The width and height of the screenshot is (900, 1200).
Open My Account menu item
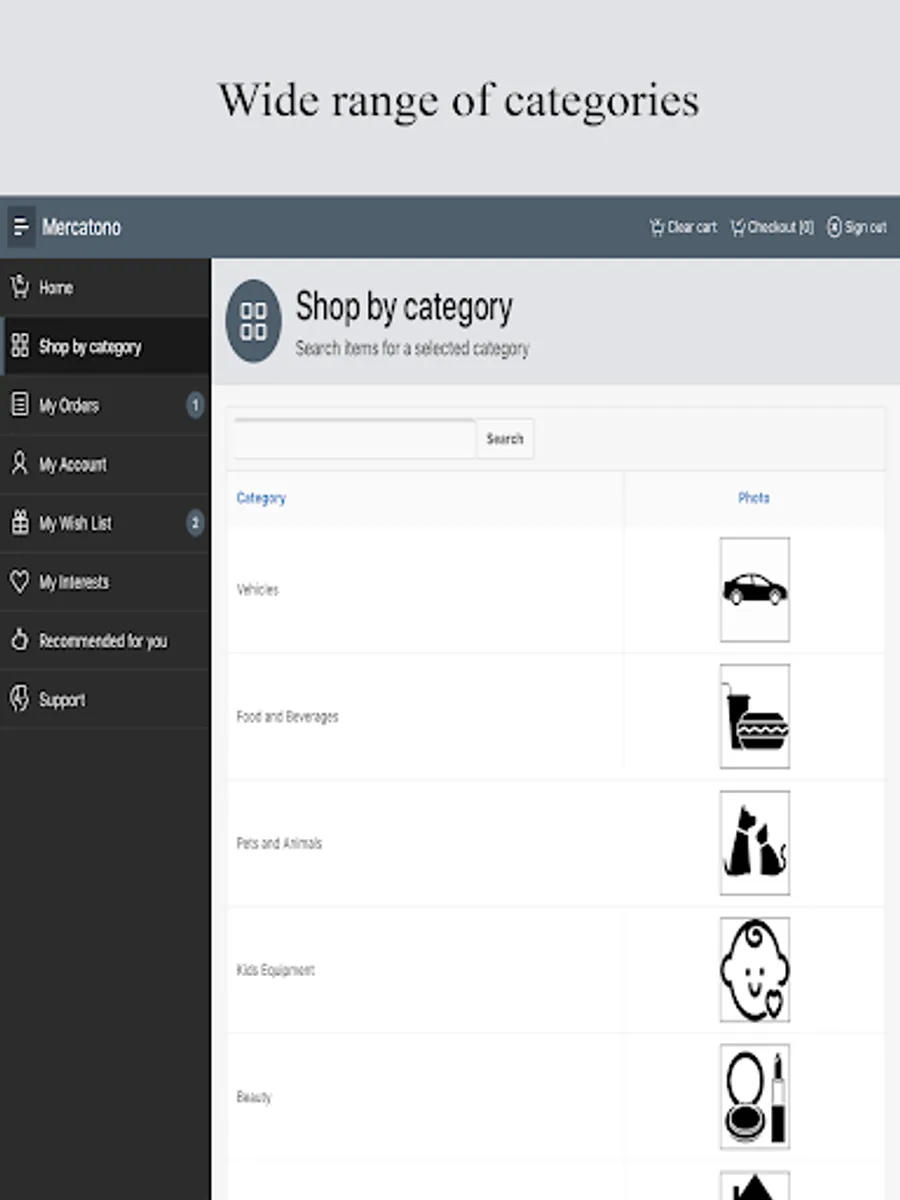(105, 464)
